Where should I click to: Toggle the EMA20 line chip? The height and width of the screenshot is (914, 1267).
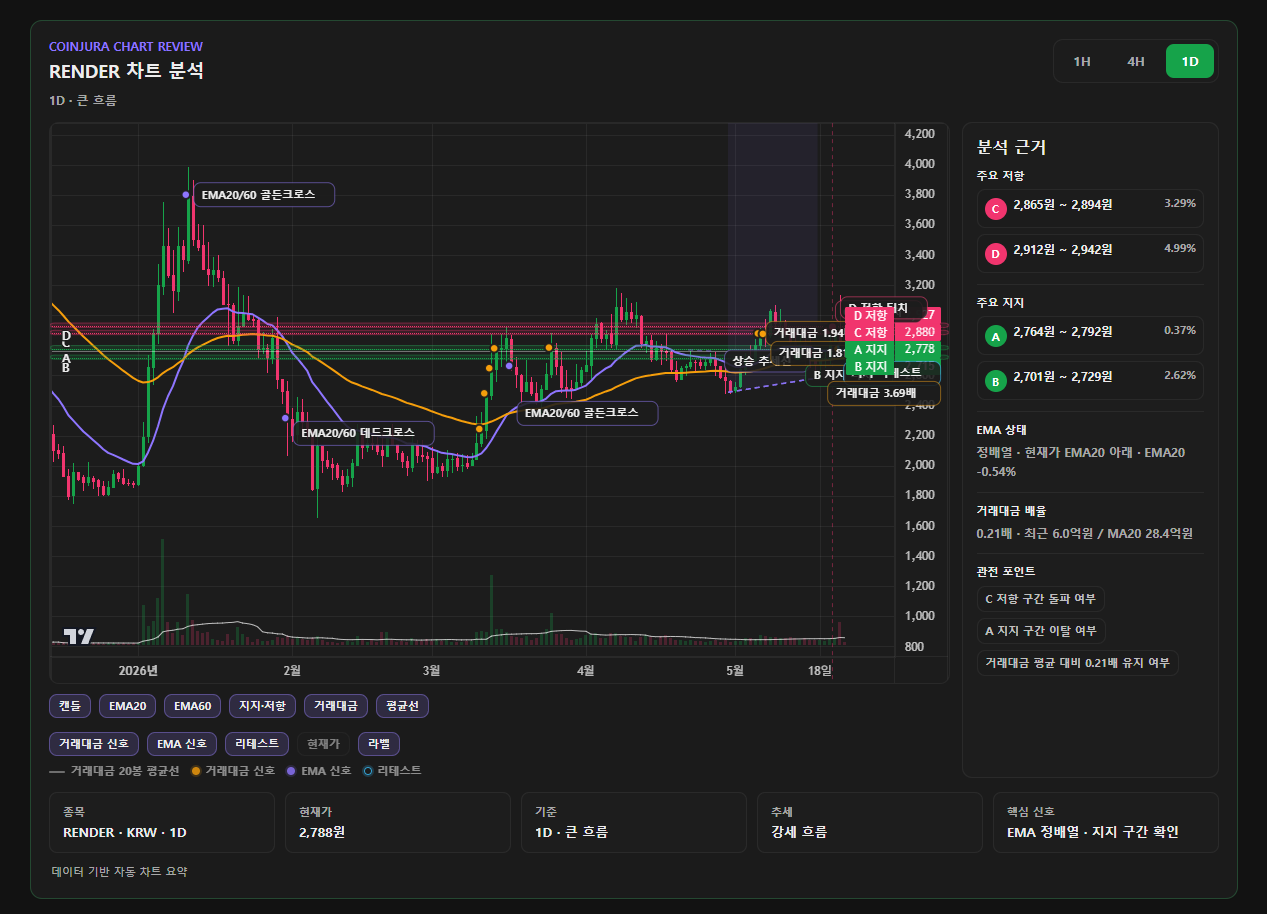click(128, 706)
